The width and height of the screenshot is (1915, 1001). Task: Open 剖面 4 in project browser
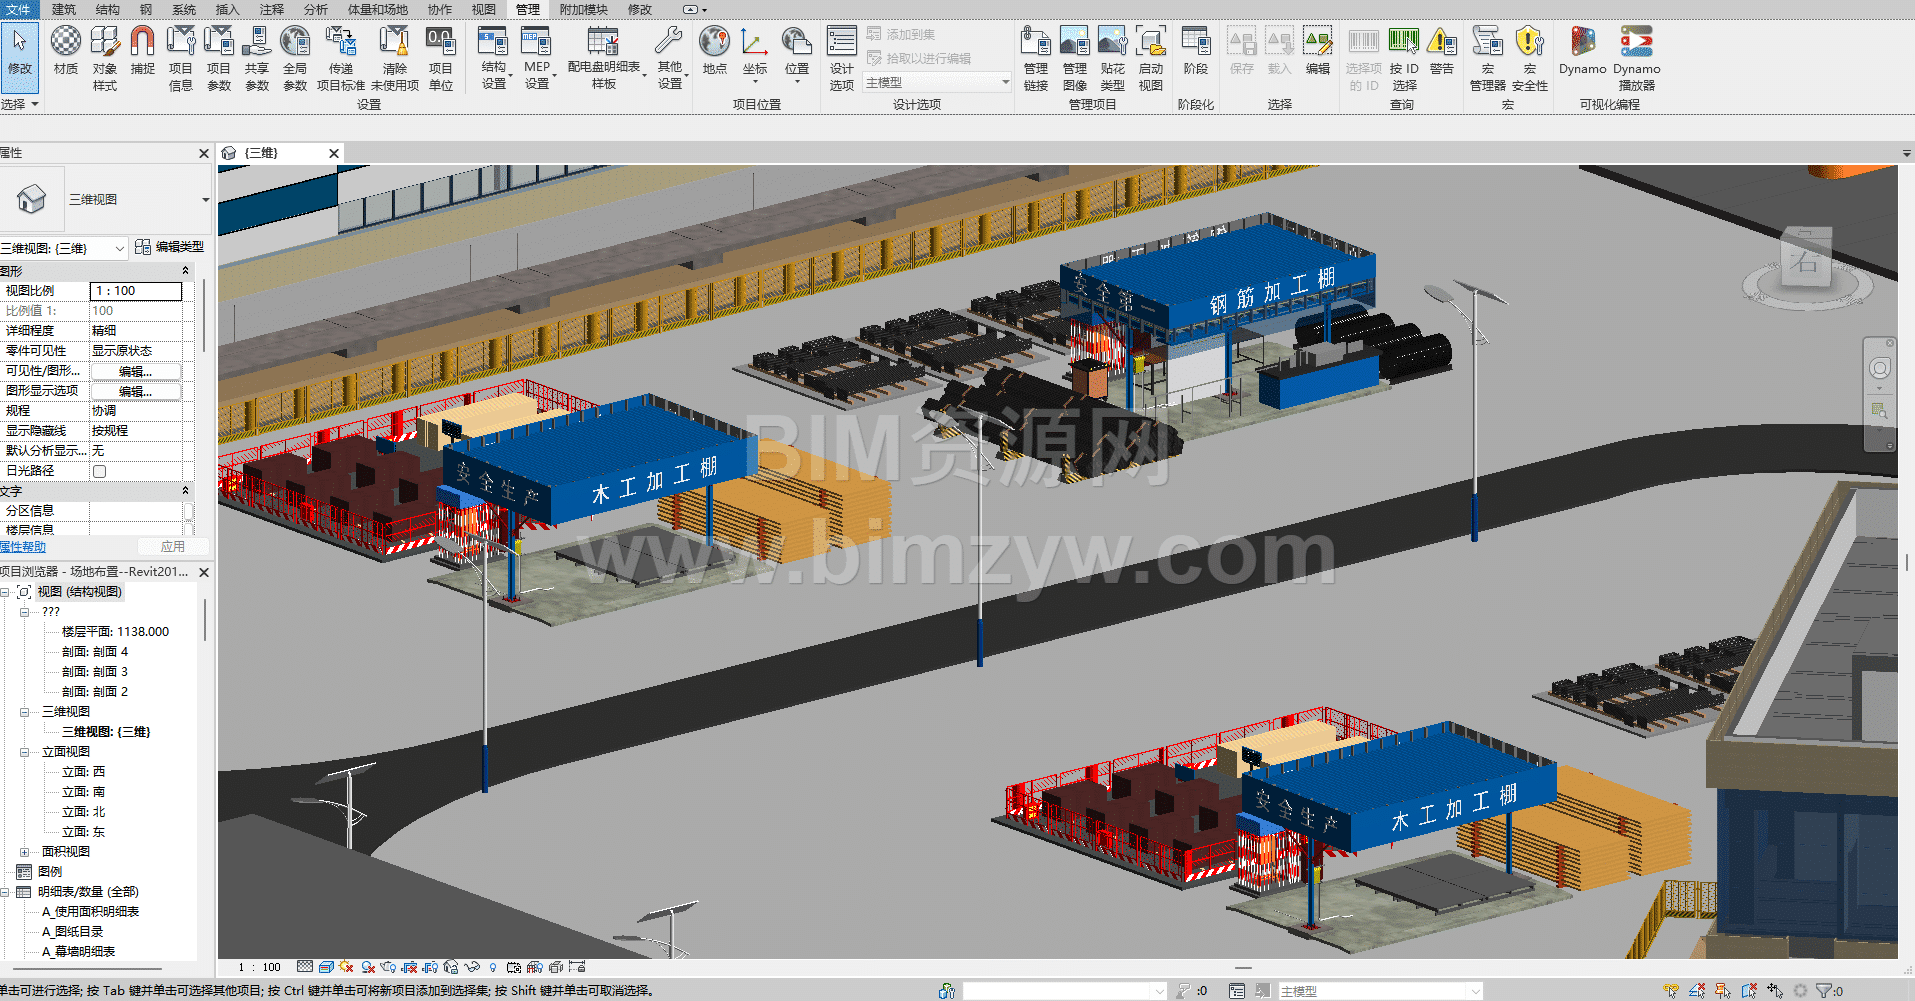click(95, 652)
